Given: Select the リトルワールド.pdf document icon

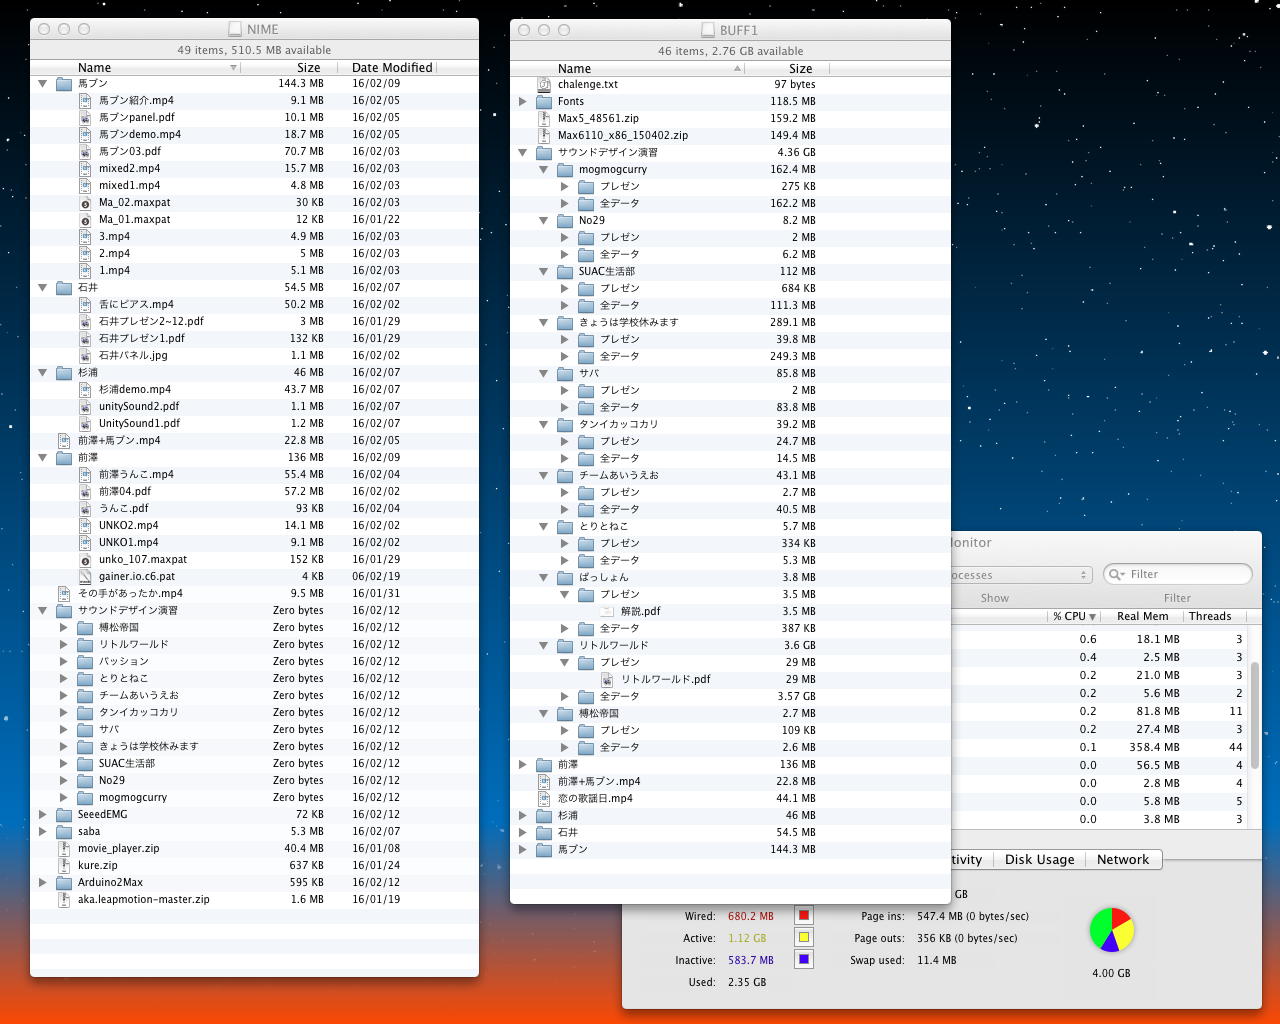Looking at the screenshot, I should pos(607,679).
